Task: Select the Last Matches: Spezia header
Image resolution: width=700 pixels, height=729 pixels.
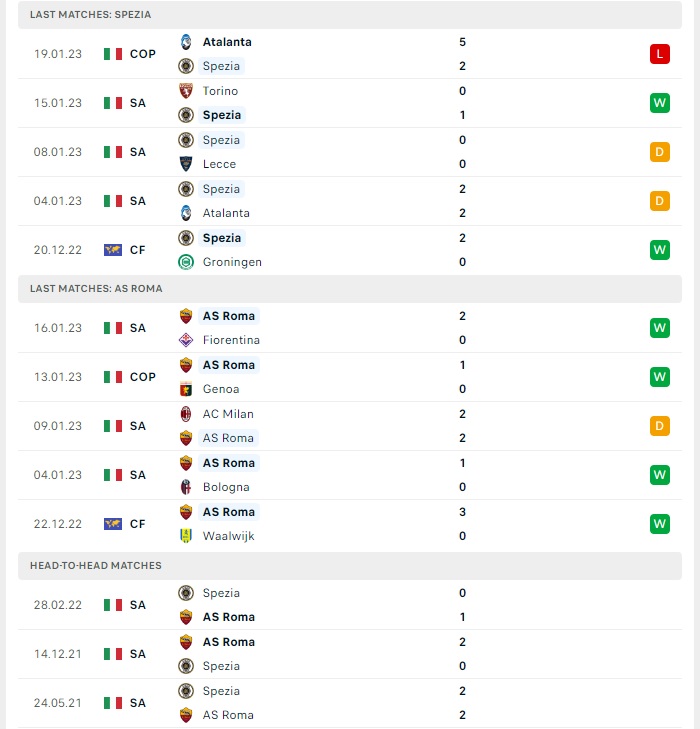Action: pyautogui.click(x=350, y=14)
